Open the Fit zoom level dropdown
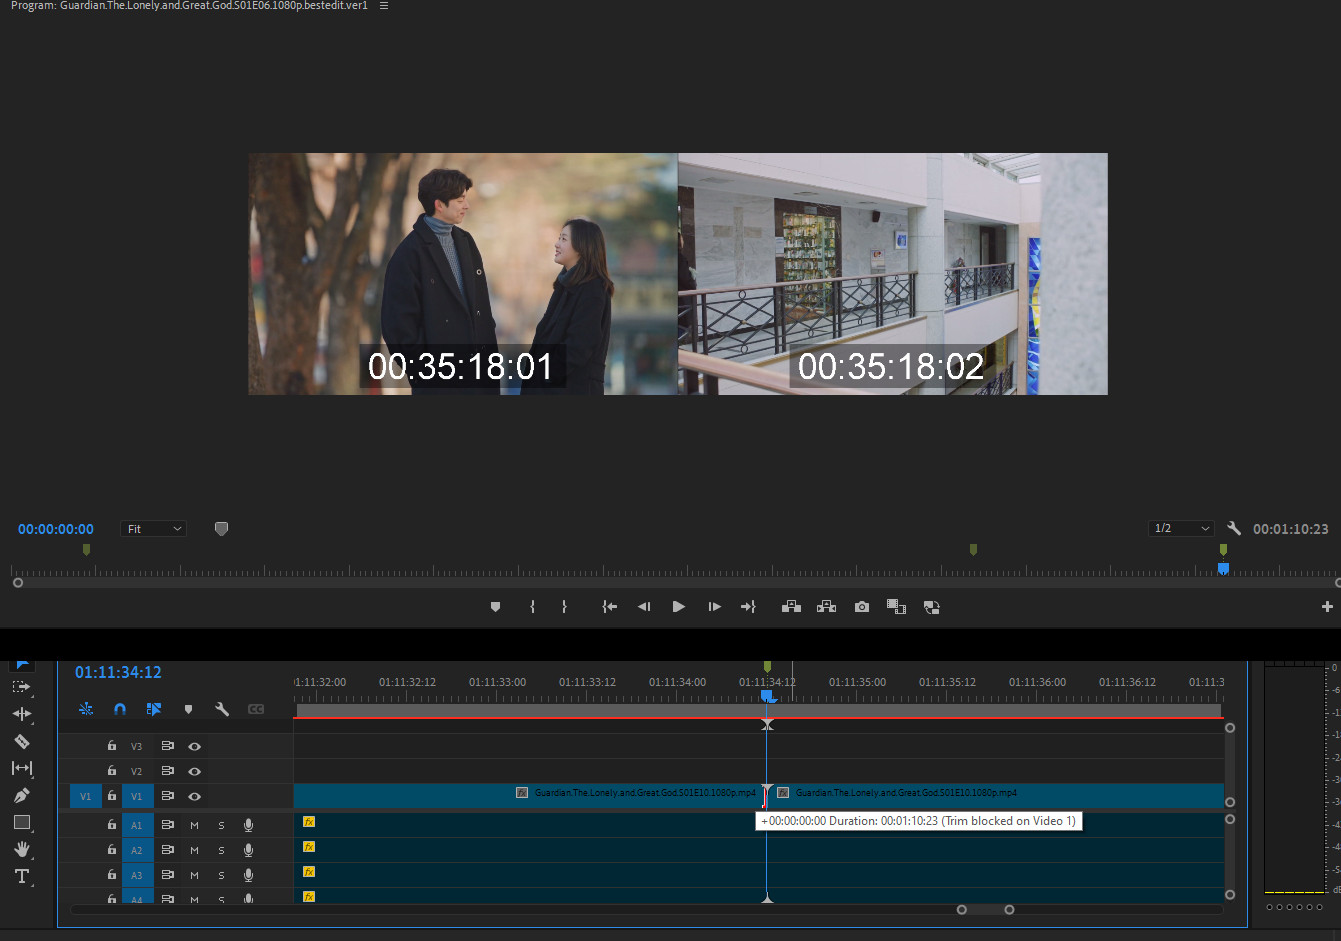 coord(154,528)
